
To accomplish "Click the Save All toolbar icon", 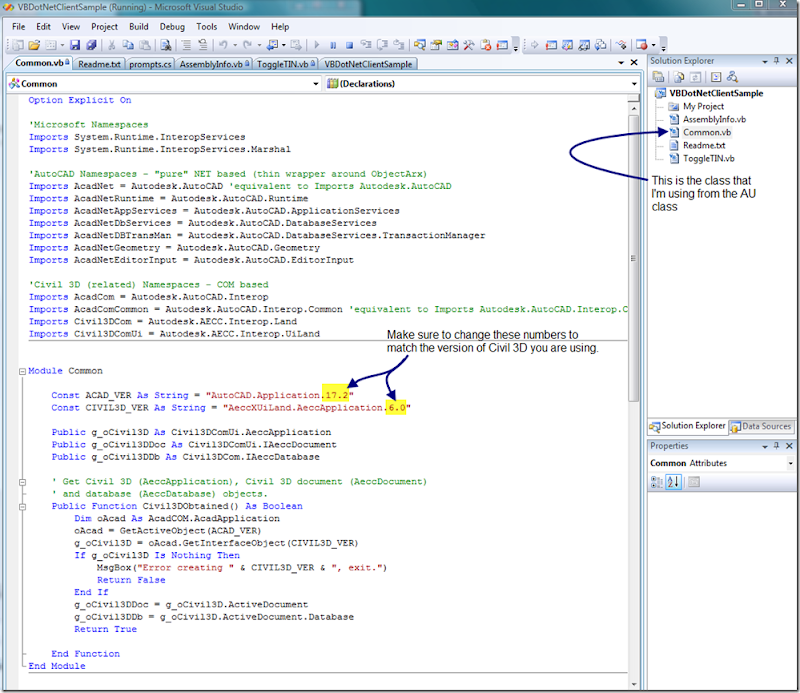I will (92, 45).
